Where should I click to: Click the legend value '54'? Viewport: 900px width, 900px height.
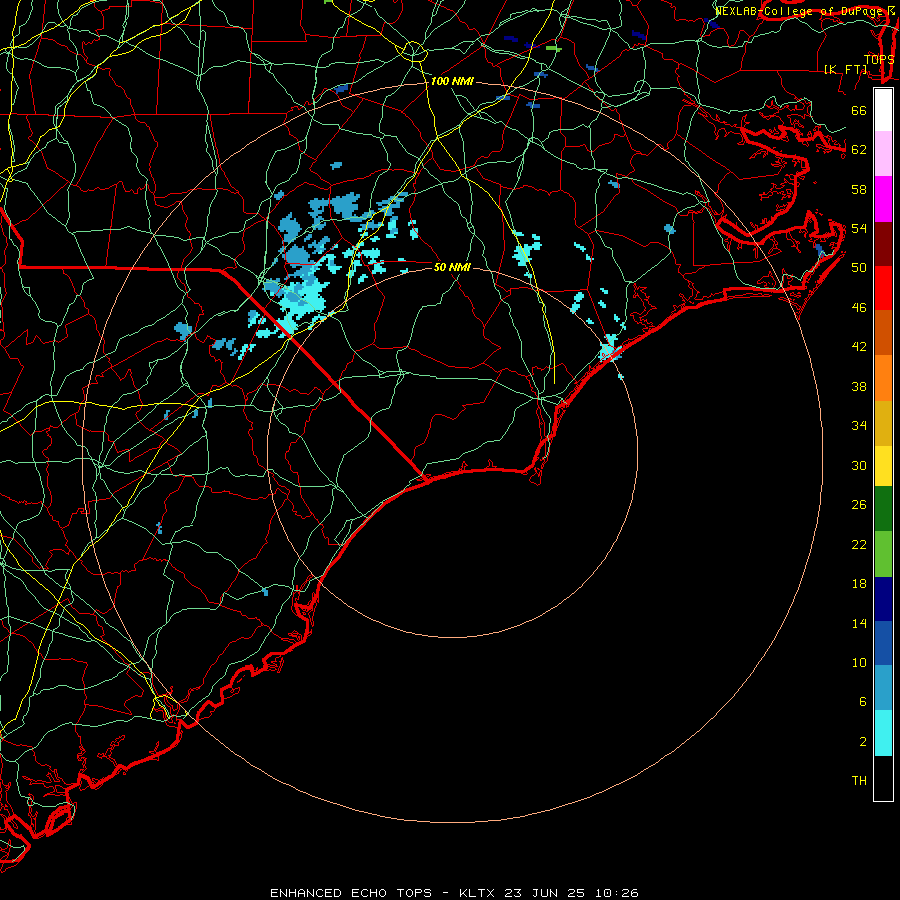click(x=859, y=228)
